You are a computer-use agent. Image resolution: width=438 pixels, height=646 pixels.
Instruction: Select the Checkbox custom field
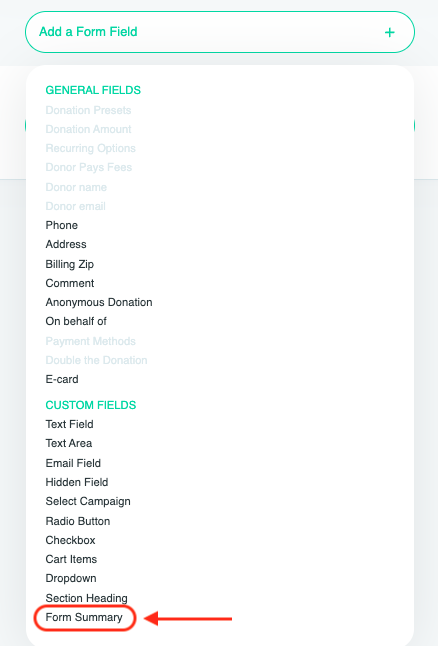70,540
